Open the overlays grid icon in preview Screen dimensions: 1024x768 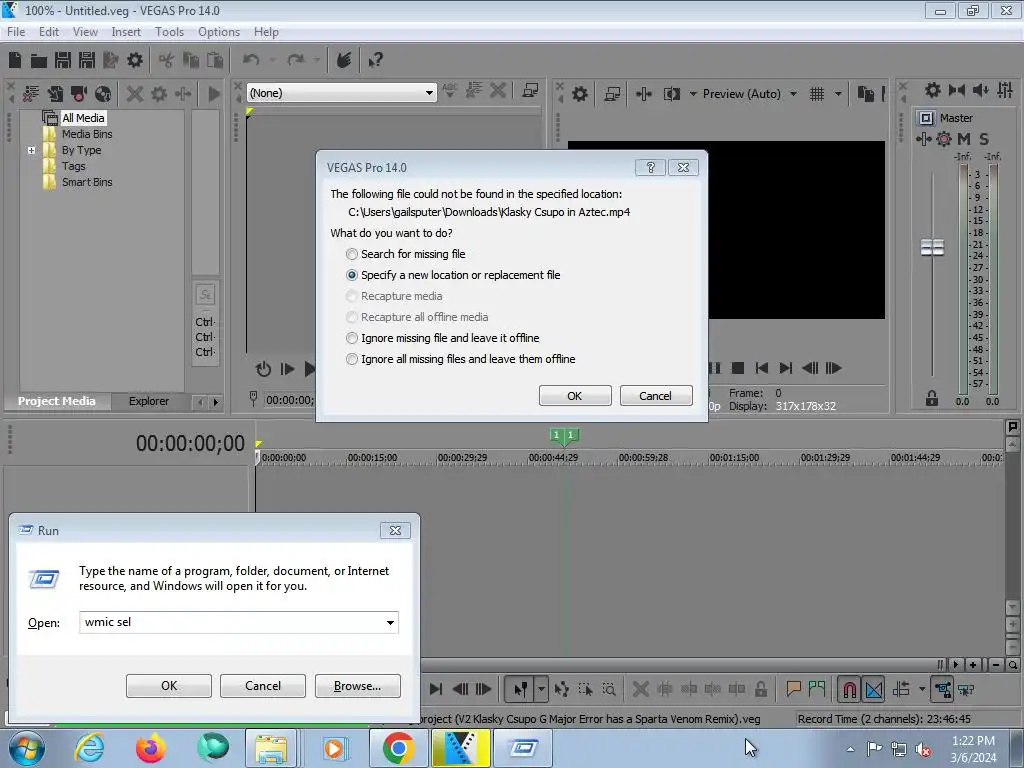pos(817,94)
